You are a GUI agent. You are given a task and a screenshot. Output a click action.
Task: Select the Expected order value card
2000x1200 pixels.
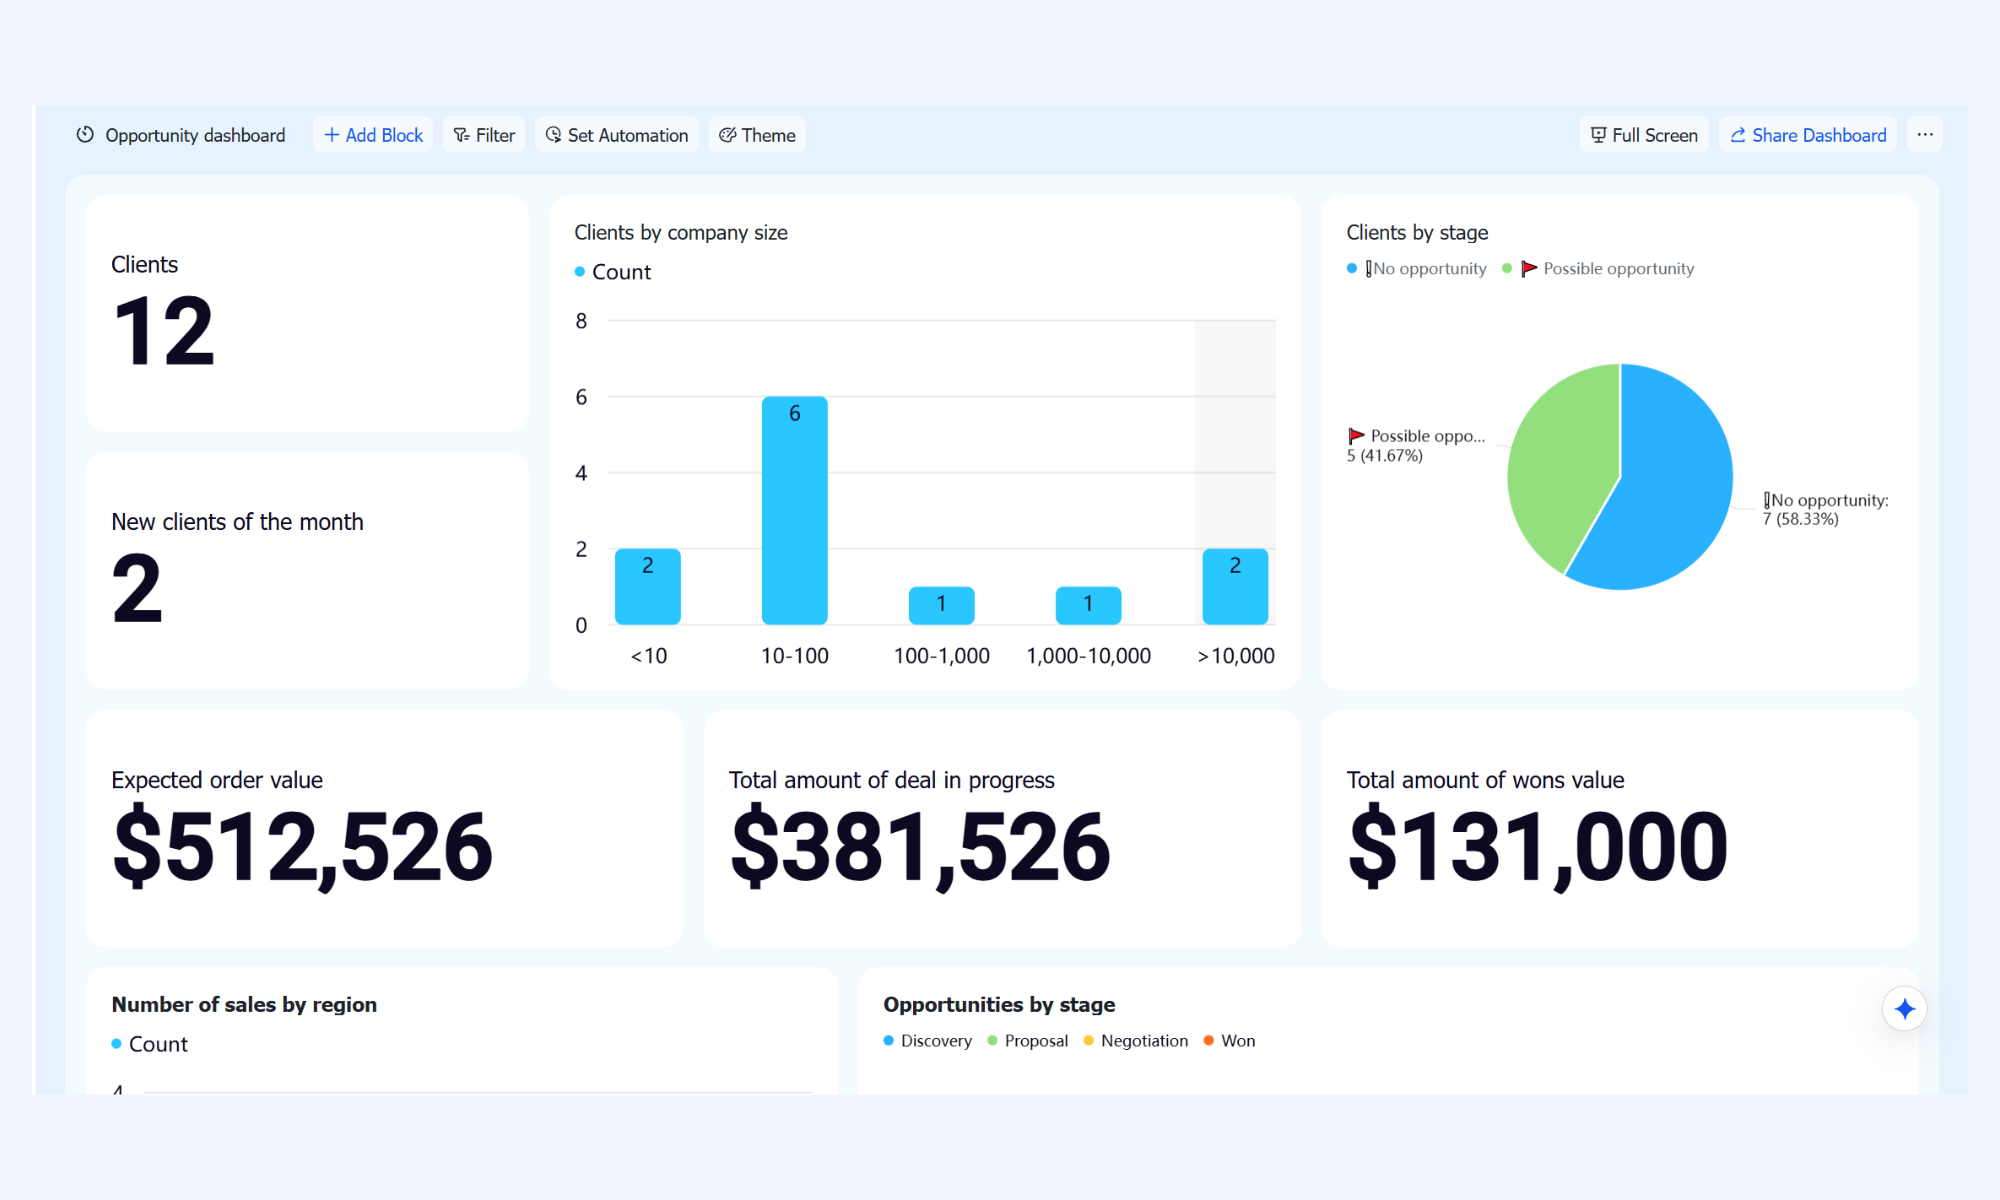click(385, 829)
